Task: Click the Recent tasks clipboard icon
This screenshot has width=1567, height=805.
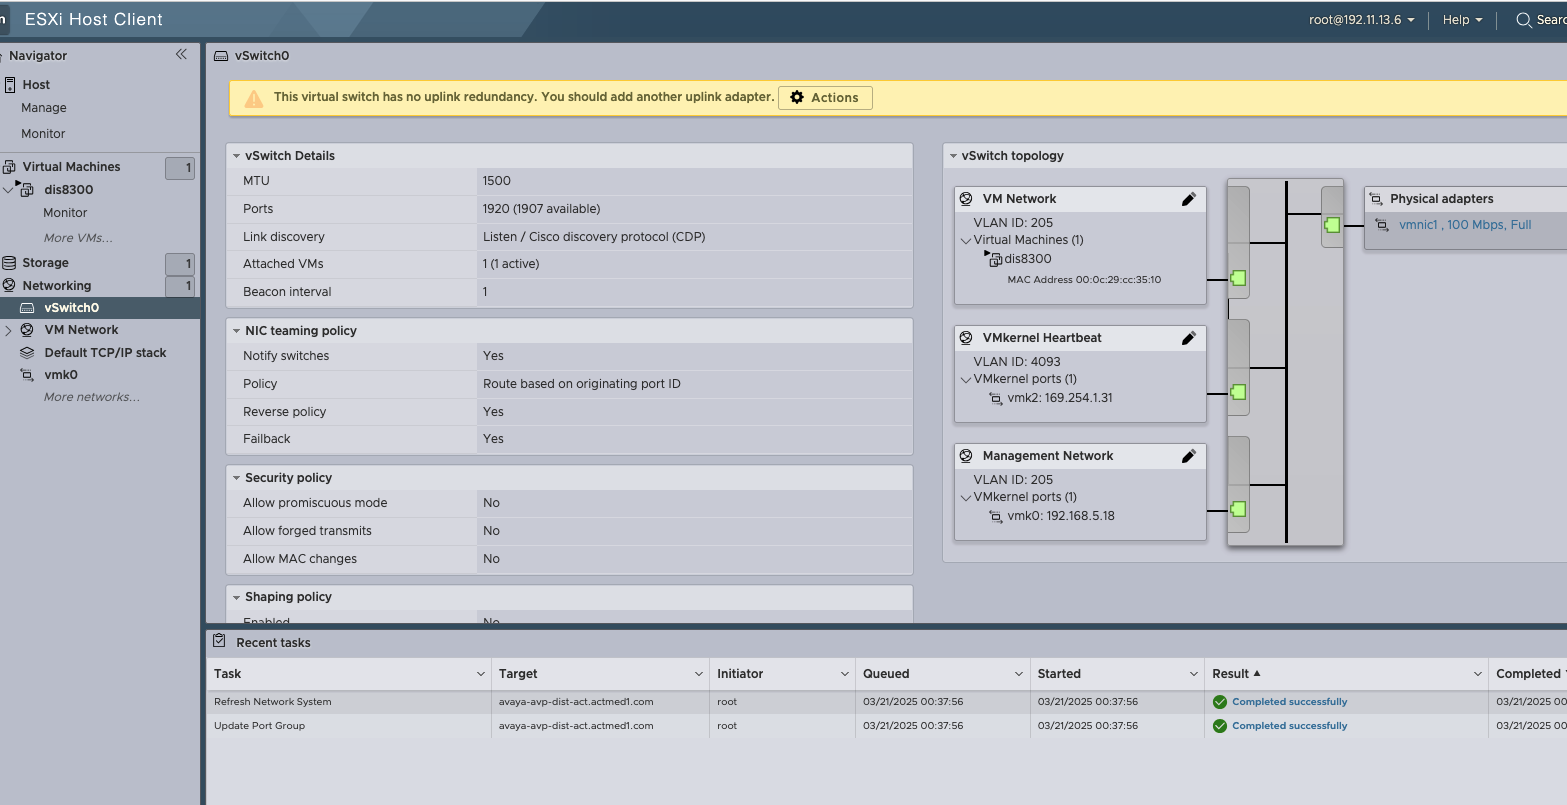Action: tap(219, 641)
